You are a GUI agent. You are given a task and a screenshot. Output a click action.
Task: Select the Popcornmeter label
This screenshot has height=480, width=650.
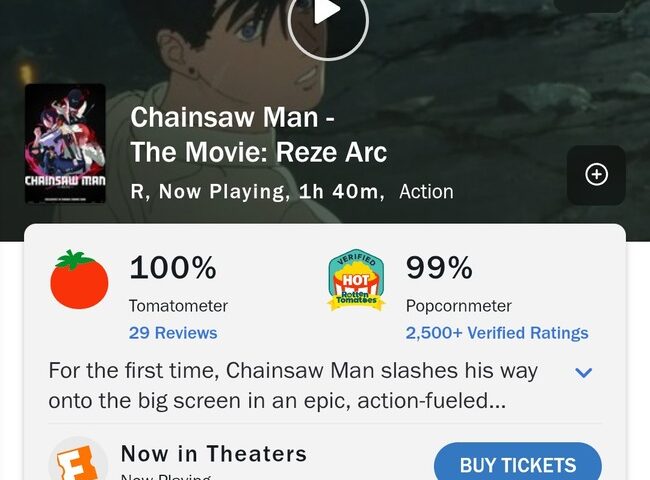coord(458,306)
